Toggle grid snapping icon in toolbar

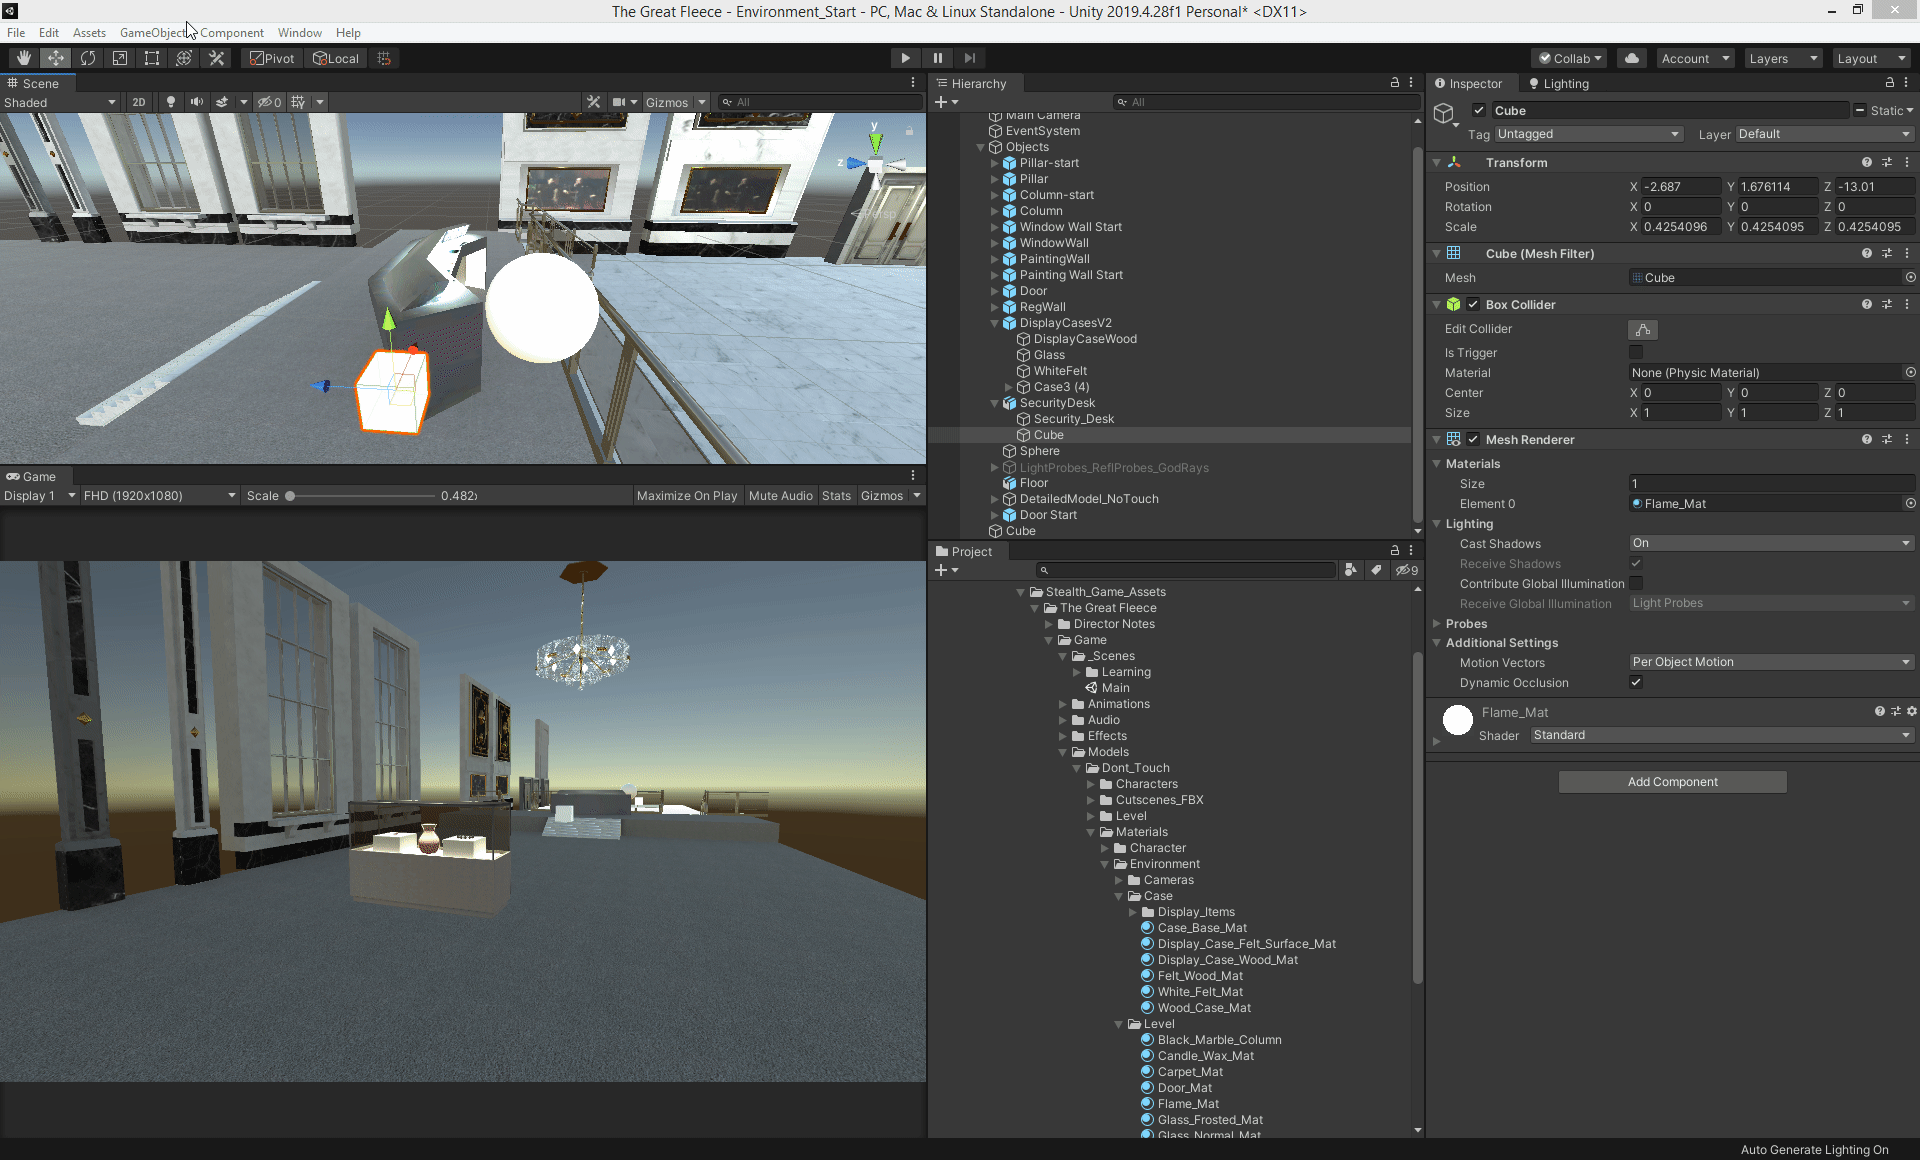(x=384, y=58)
